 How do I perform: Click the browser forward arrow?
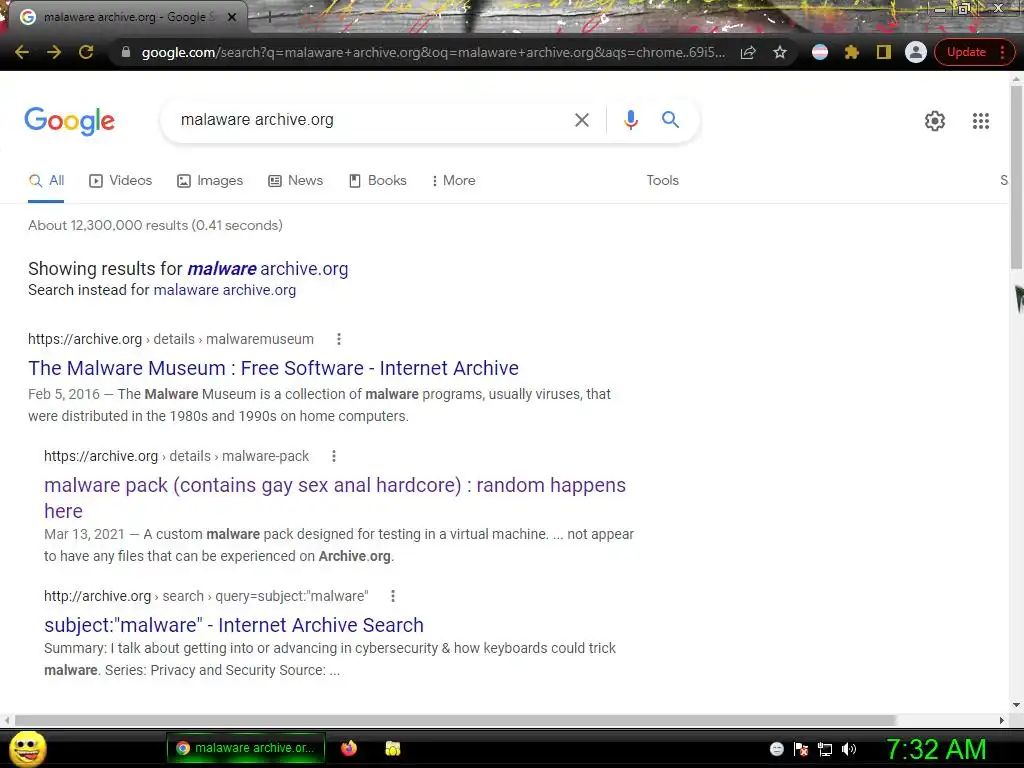tap(54, 52)
